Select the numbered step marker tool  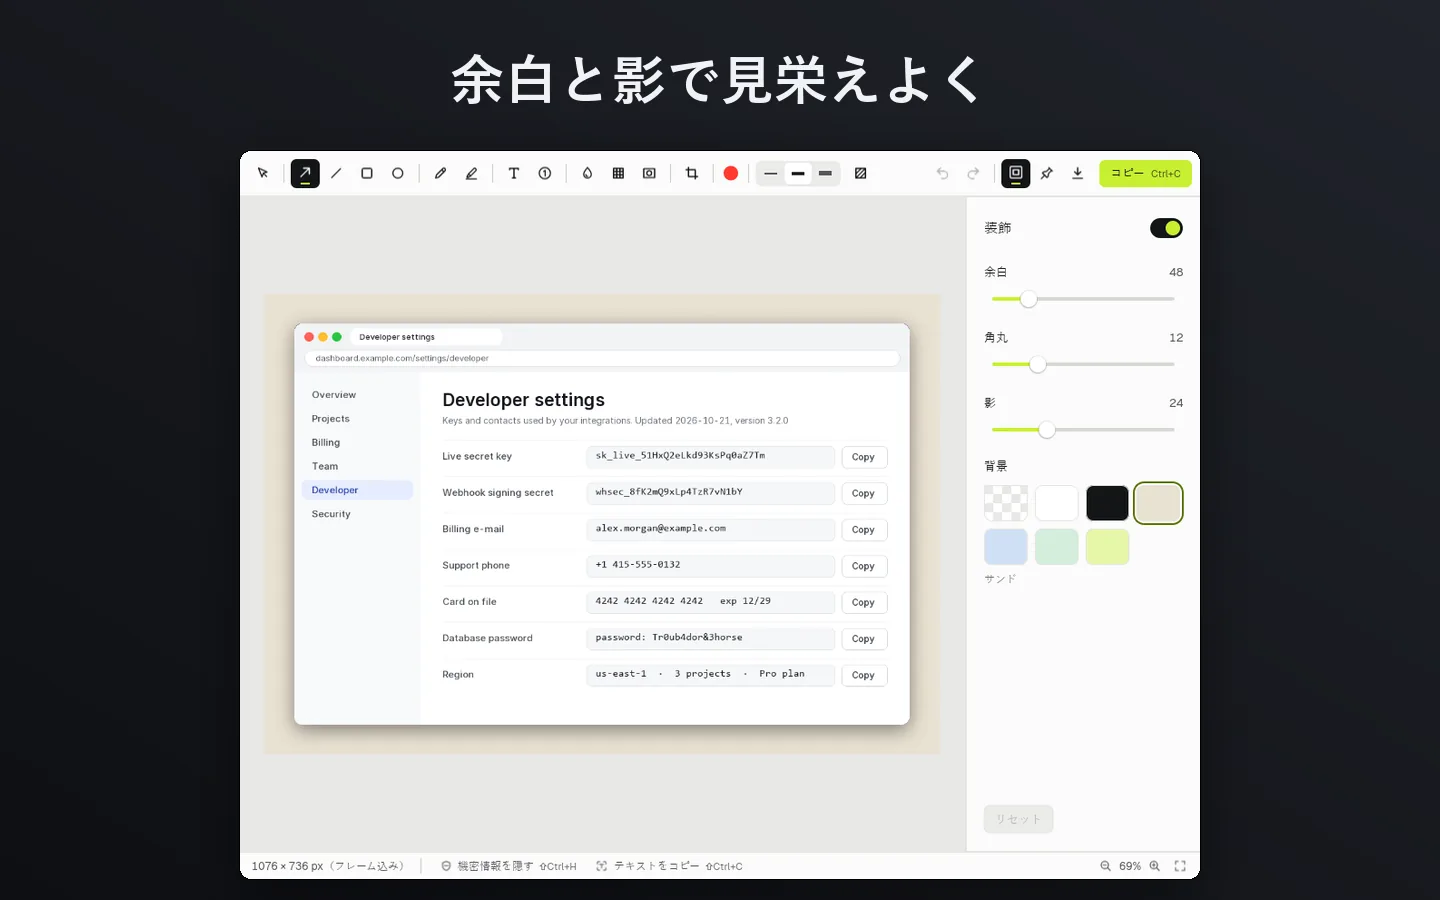click(545, 173)
